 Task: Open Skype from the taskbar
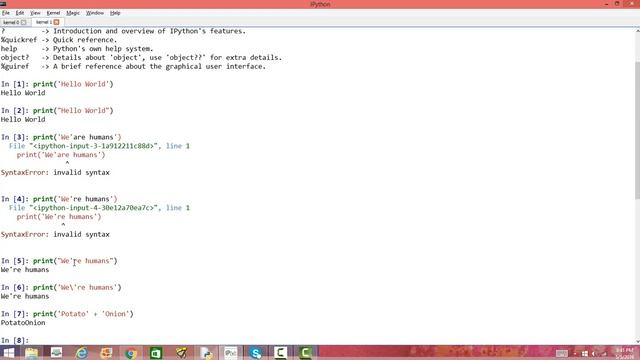256,353
